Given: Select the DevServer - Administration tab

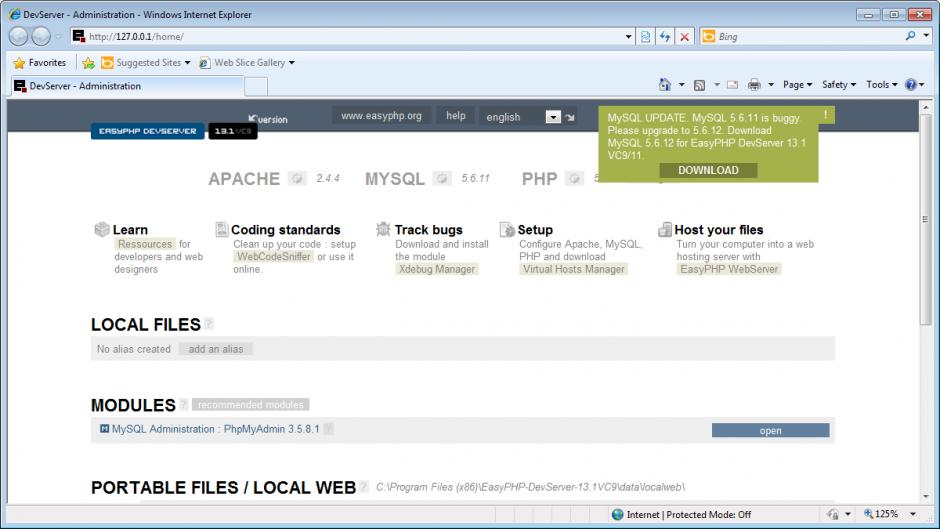Looking at the screenshot, I should coord(84,86).
